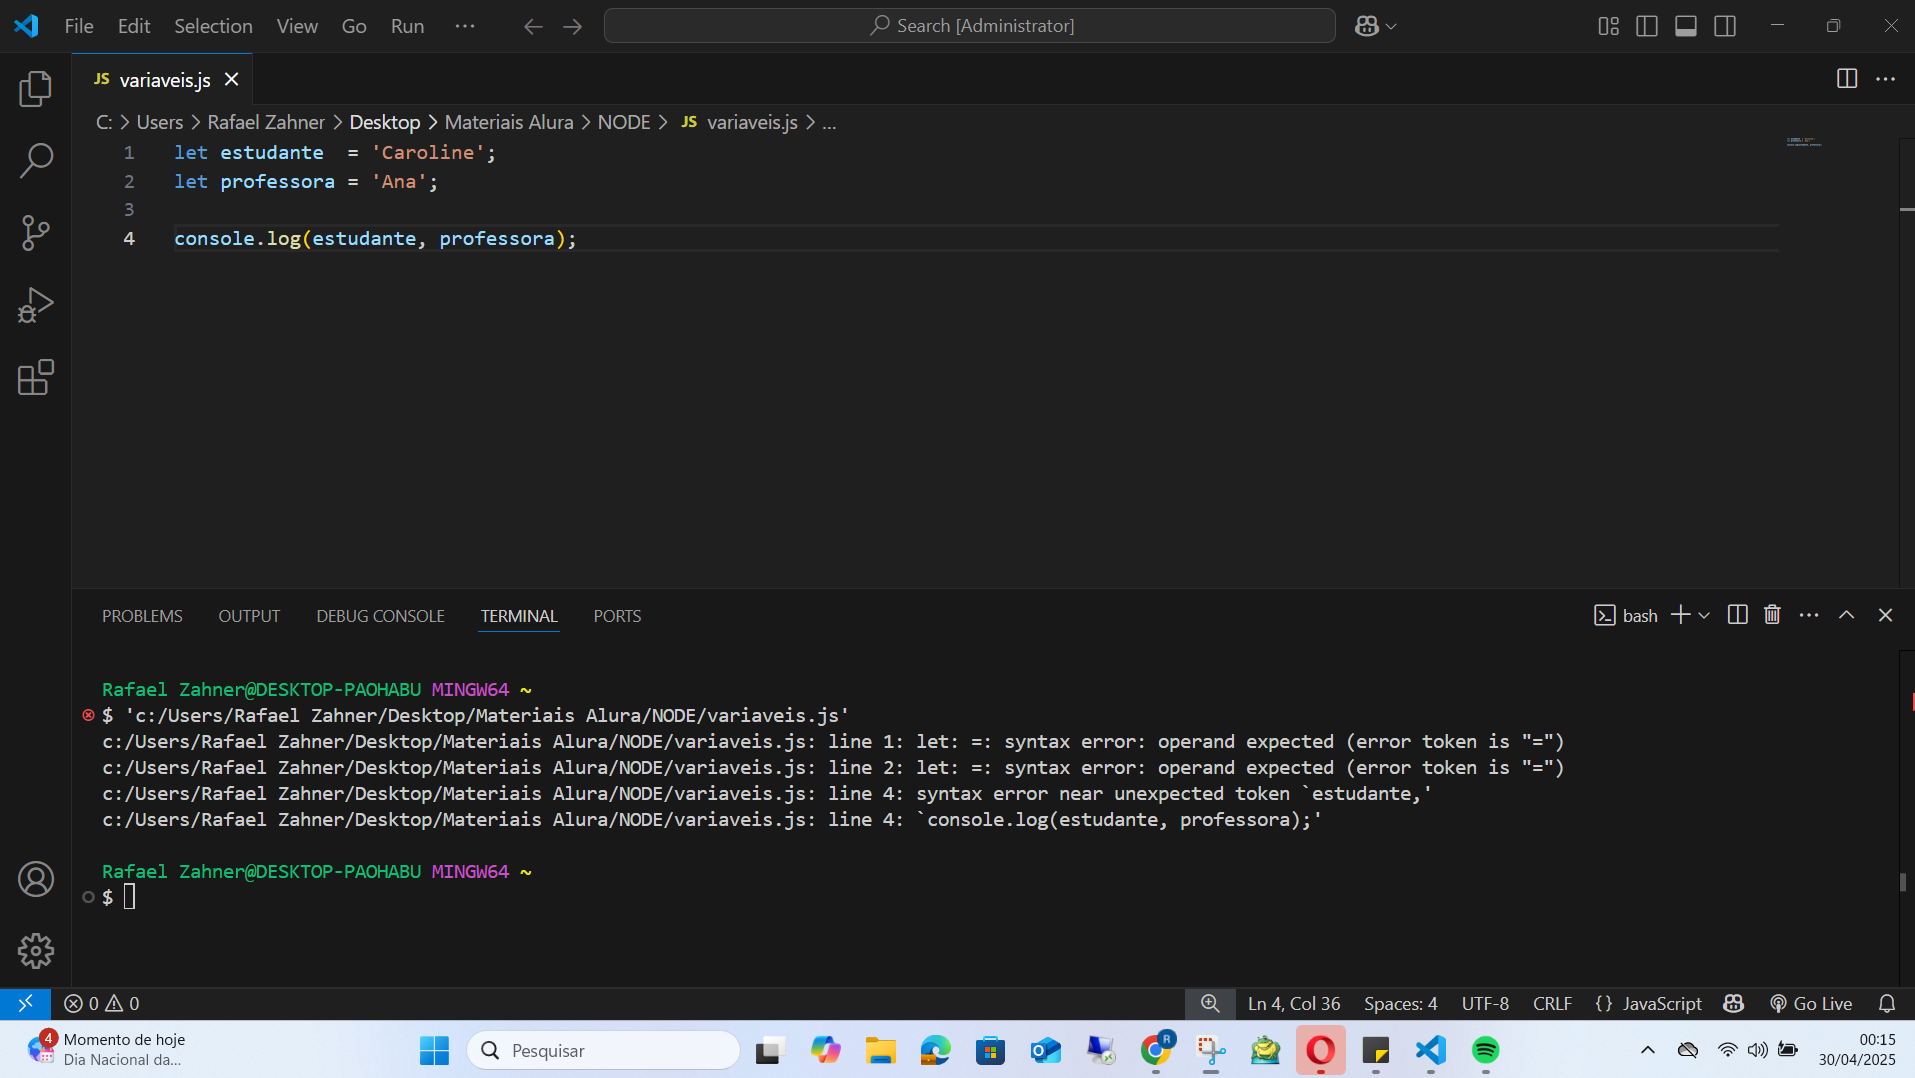Open the Extensions view
Screen dimensions: 1915x1078
[36, 377]
